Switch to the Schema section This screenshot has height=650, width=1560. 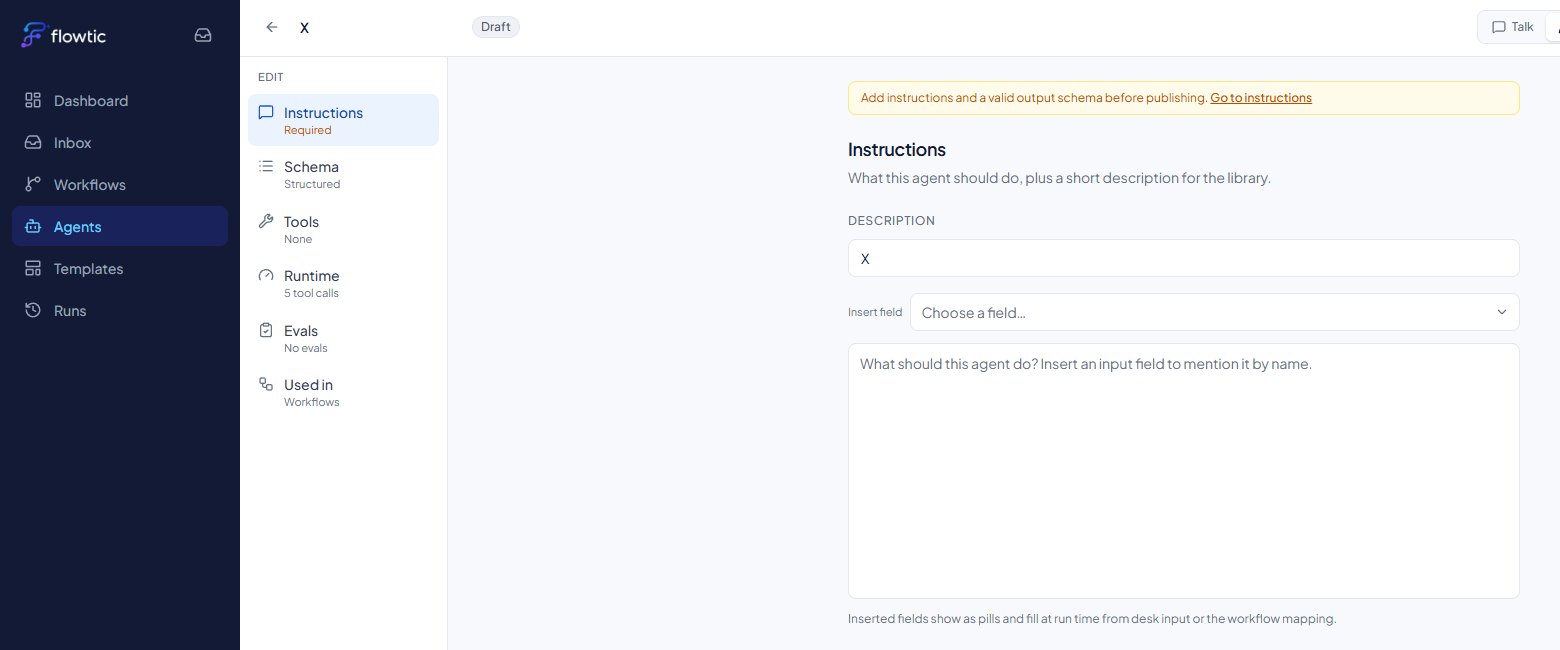[x=343, y=174]
